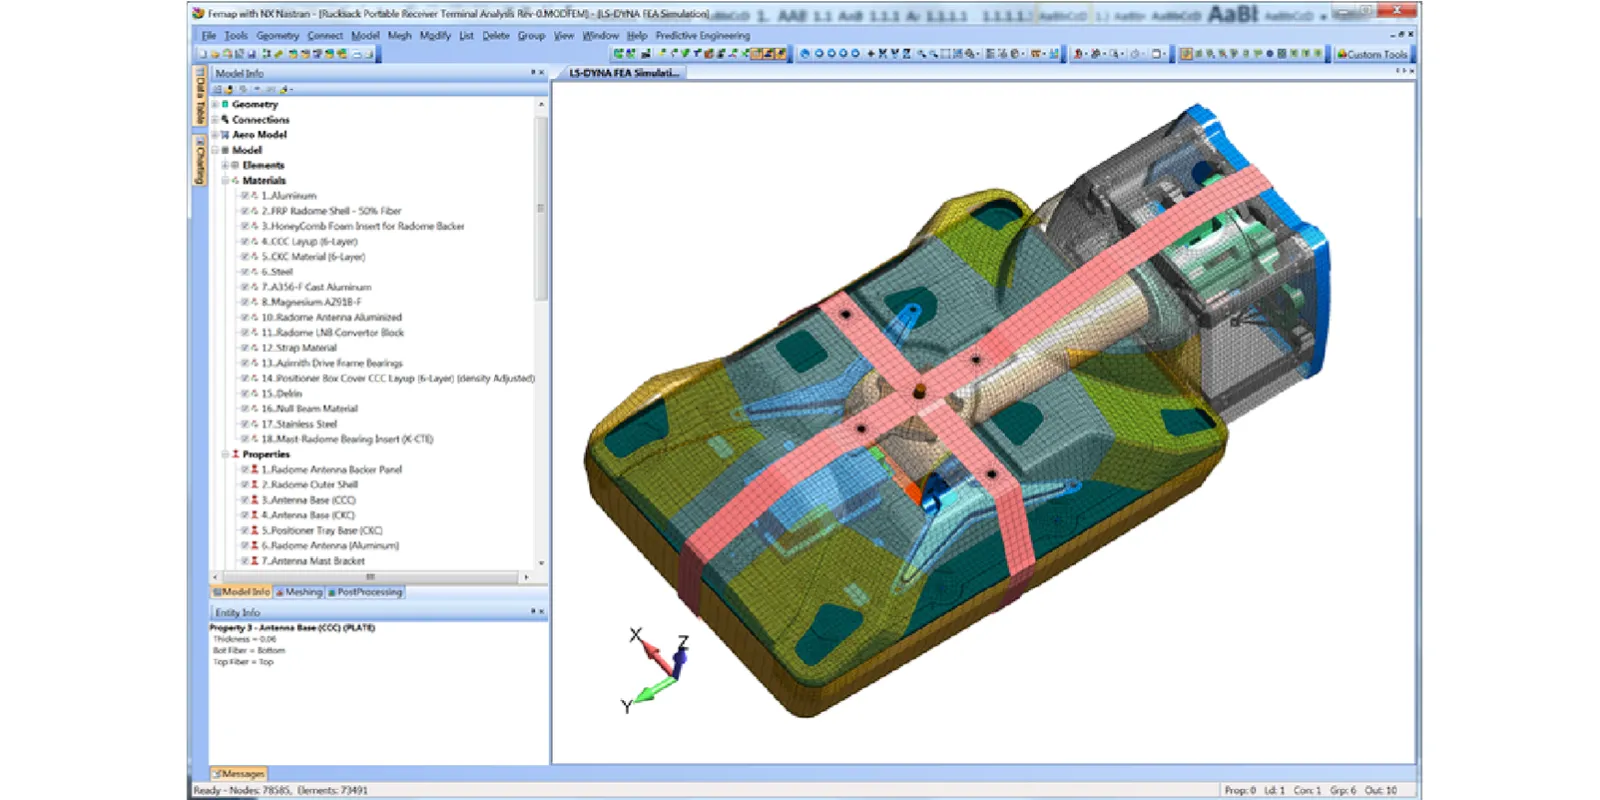Open the Charting side tab
This screenshot has height=800, width=1600.
click(x=199, y=160)
